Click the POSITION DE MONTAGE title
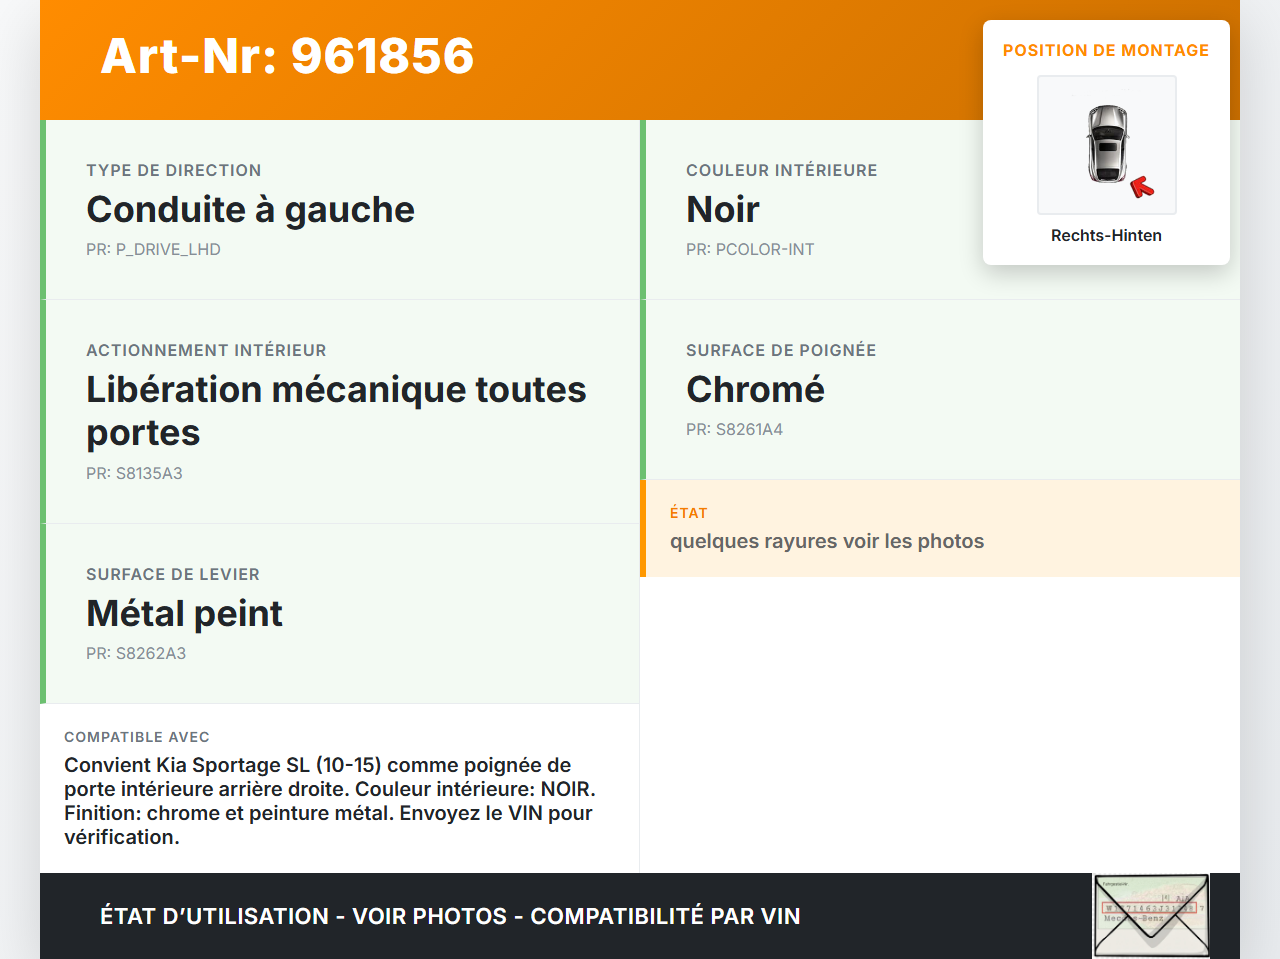This screenshot has height=959, width=1280. [x=1105, y=50]
